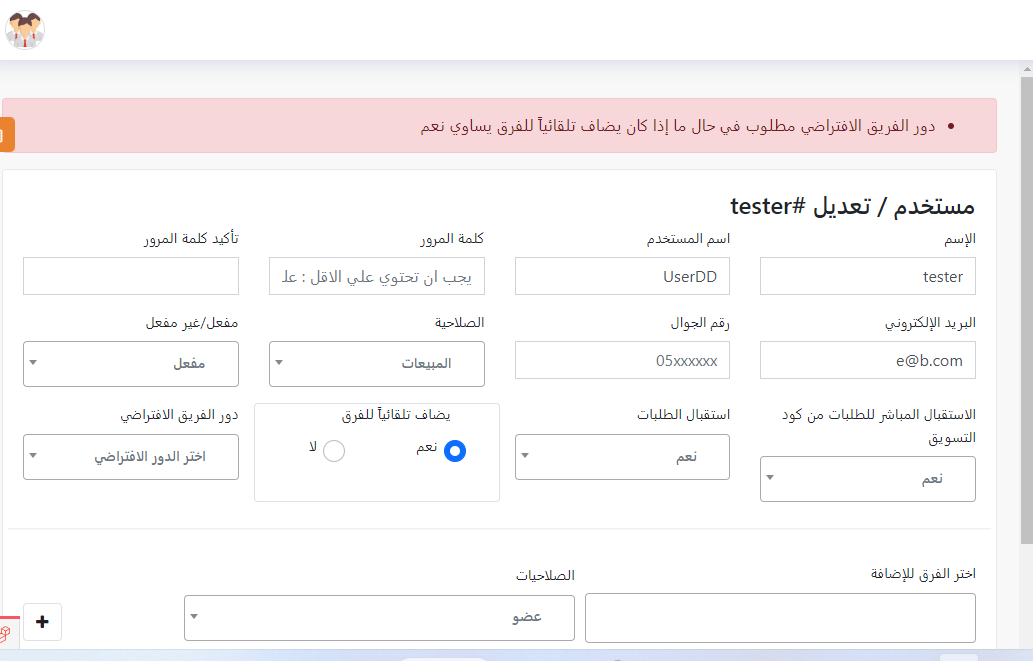Focus the كلمة المرور password field
1033x661 pixels.
377,276
